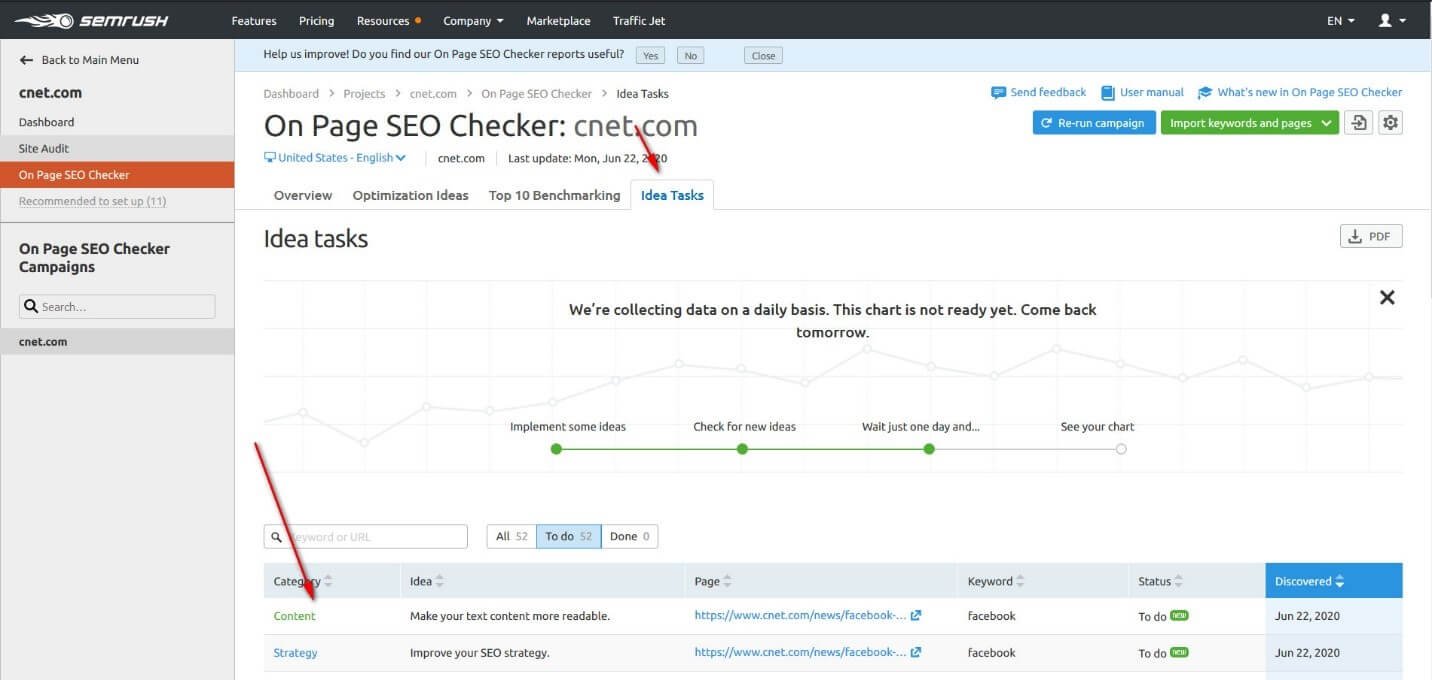Sort table by Status column arrows

pos(1178,581)
